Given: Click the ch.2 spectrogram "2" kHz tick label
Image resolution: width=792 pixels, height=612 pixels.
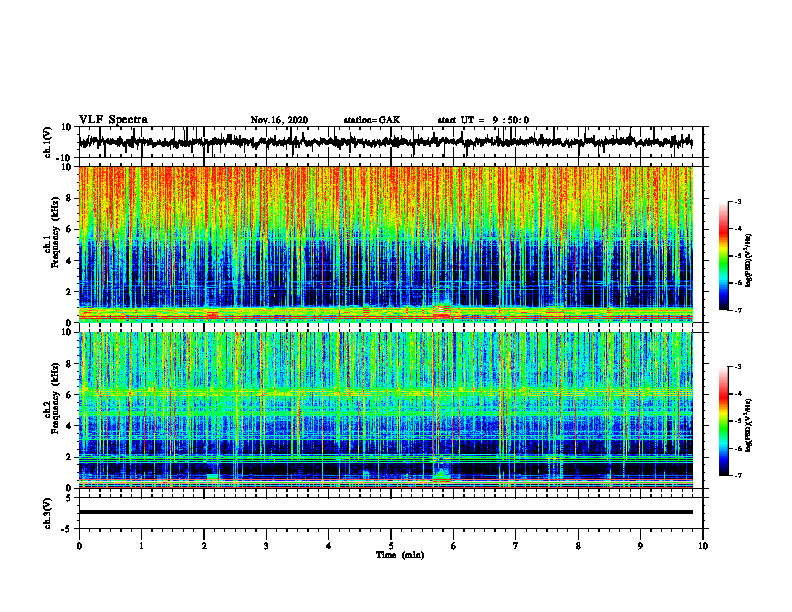Looking at the screenshot, I should [69, 457].
